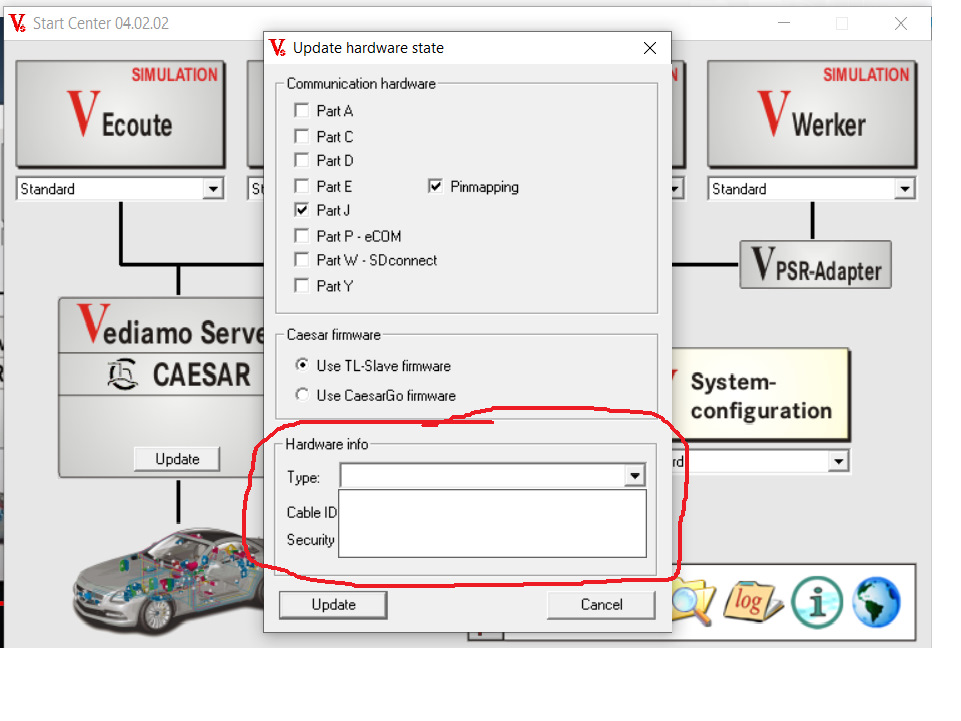Launch the Ecoute simulation tile
The width and height of the screenshot is (961, 721).
click(119, 114)
